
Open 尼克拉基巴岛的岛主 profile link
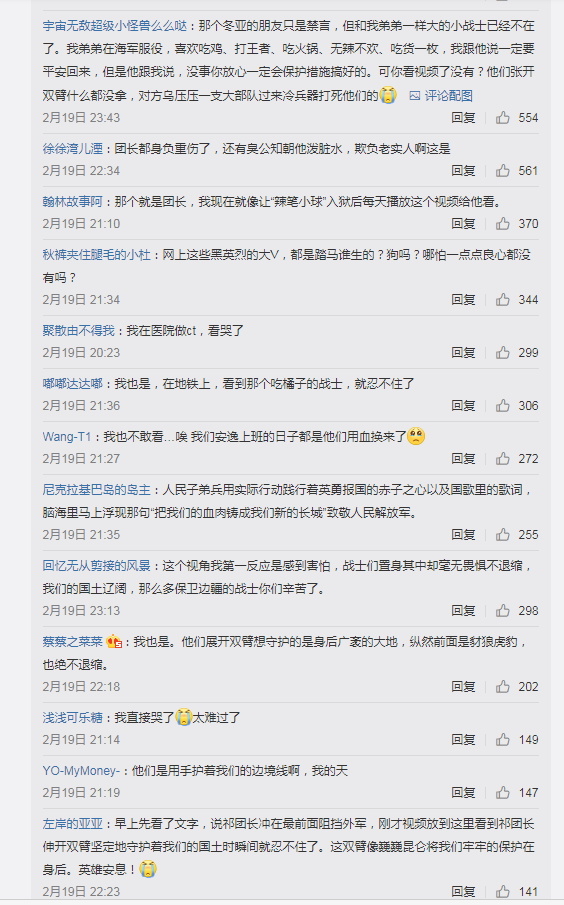tap(96, 490)
